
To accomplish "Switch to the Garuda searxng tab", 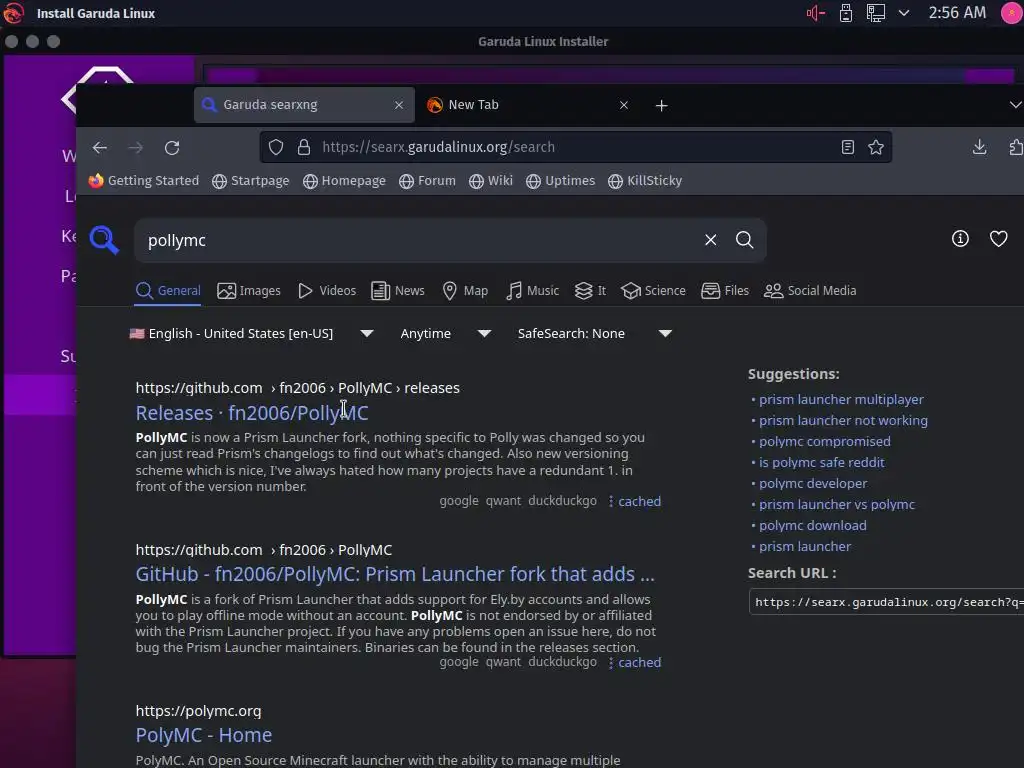I will pos(304,105).
